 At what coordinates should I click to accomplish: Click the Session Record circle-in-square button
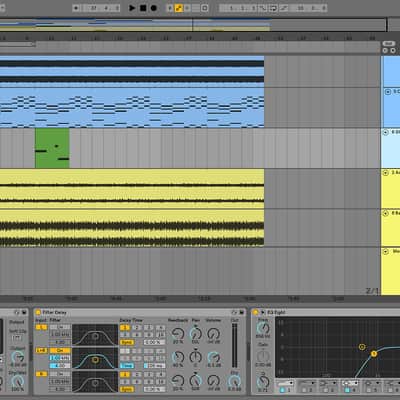click(x=205, y=8)
